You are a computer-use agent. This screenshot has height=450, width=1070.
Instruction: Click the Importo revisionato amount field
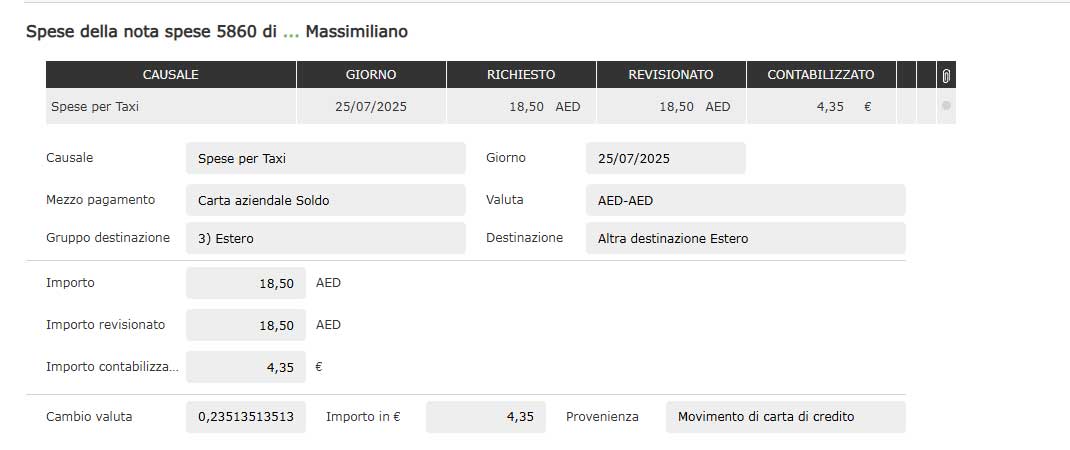pos(246,325)
